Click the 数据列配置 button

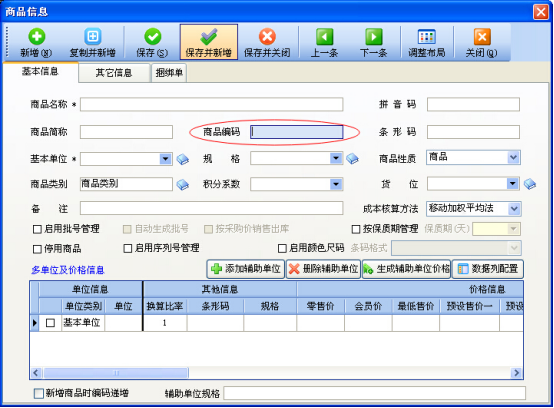tap(488, 269)
